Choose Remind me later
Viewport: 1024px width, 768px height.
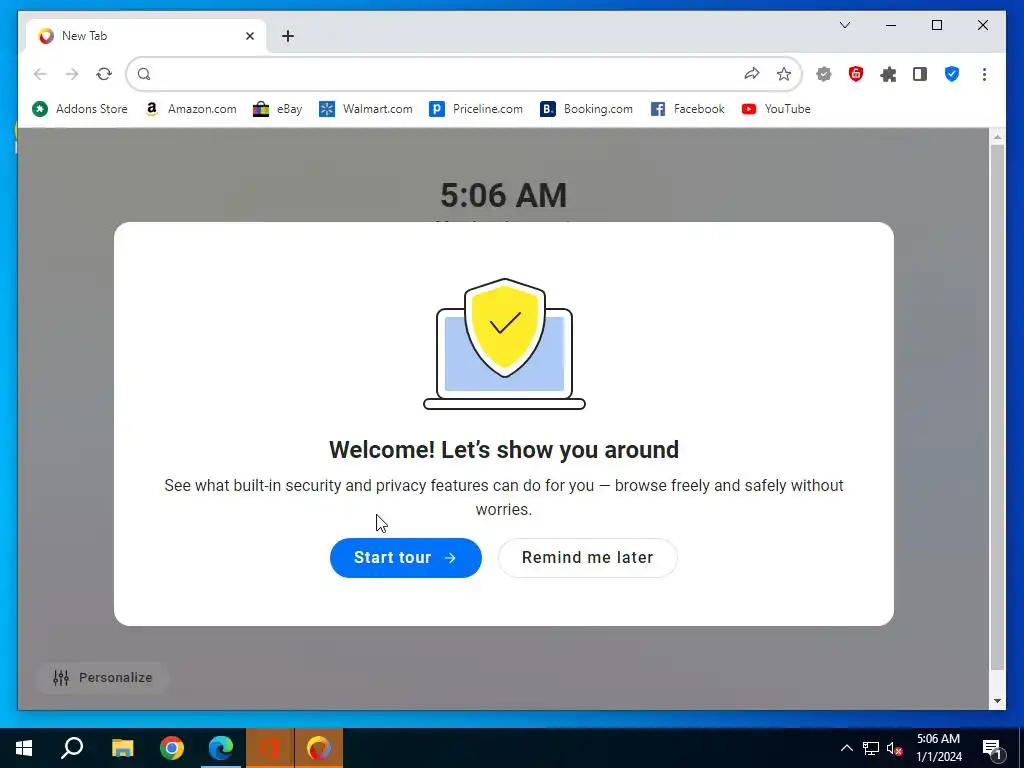(588, 558)
